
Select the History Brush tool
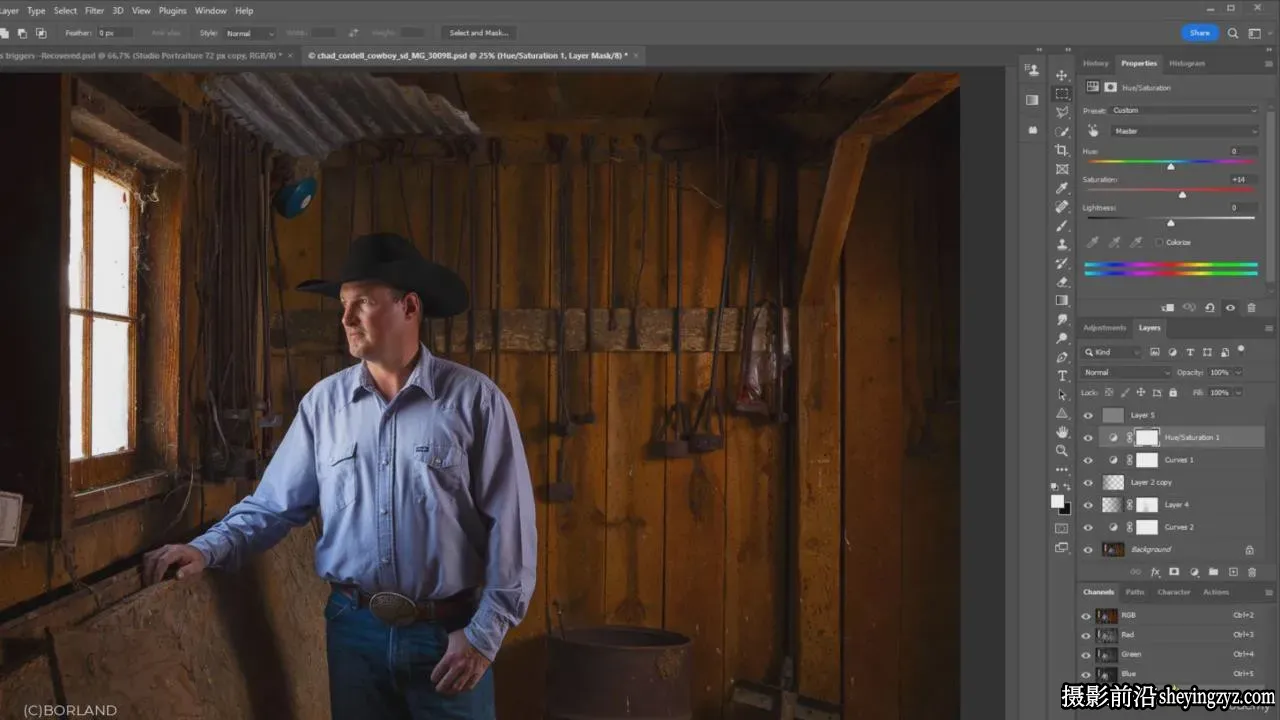(1062, 263)
